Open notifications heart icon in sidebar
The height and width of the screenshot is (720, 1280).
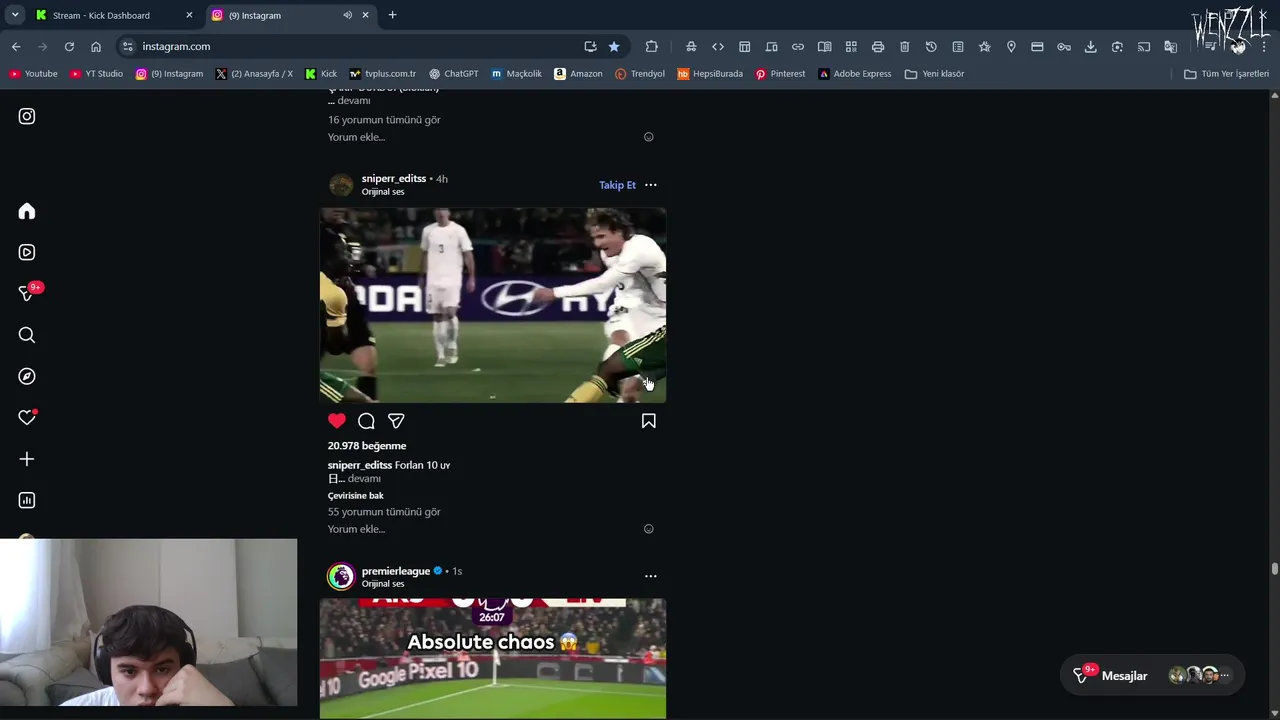(27, 418)
